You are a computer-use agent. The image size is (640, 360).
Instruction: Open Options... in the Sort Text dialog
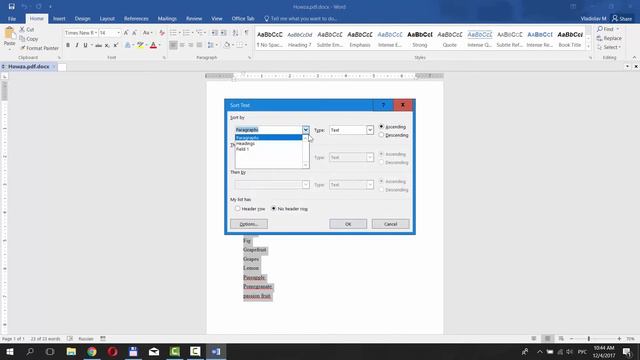click(x=249, y=224)
